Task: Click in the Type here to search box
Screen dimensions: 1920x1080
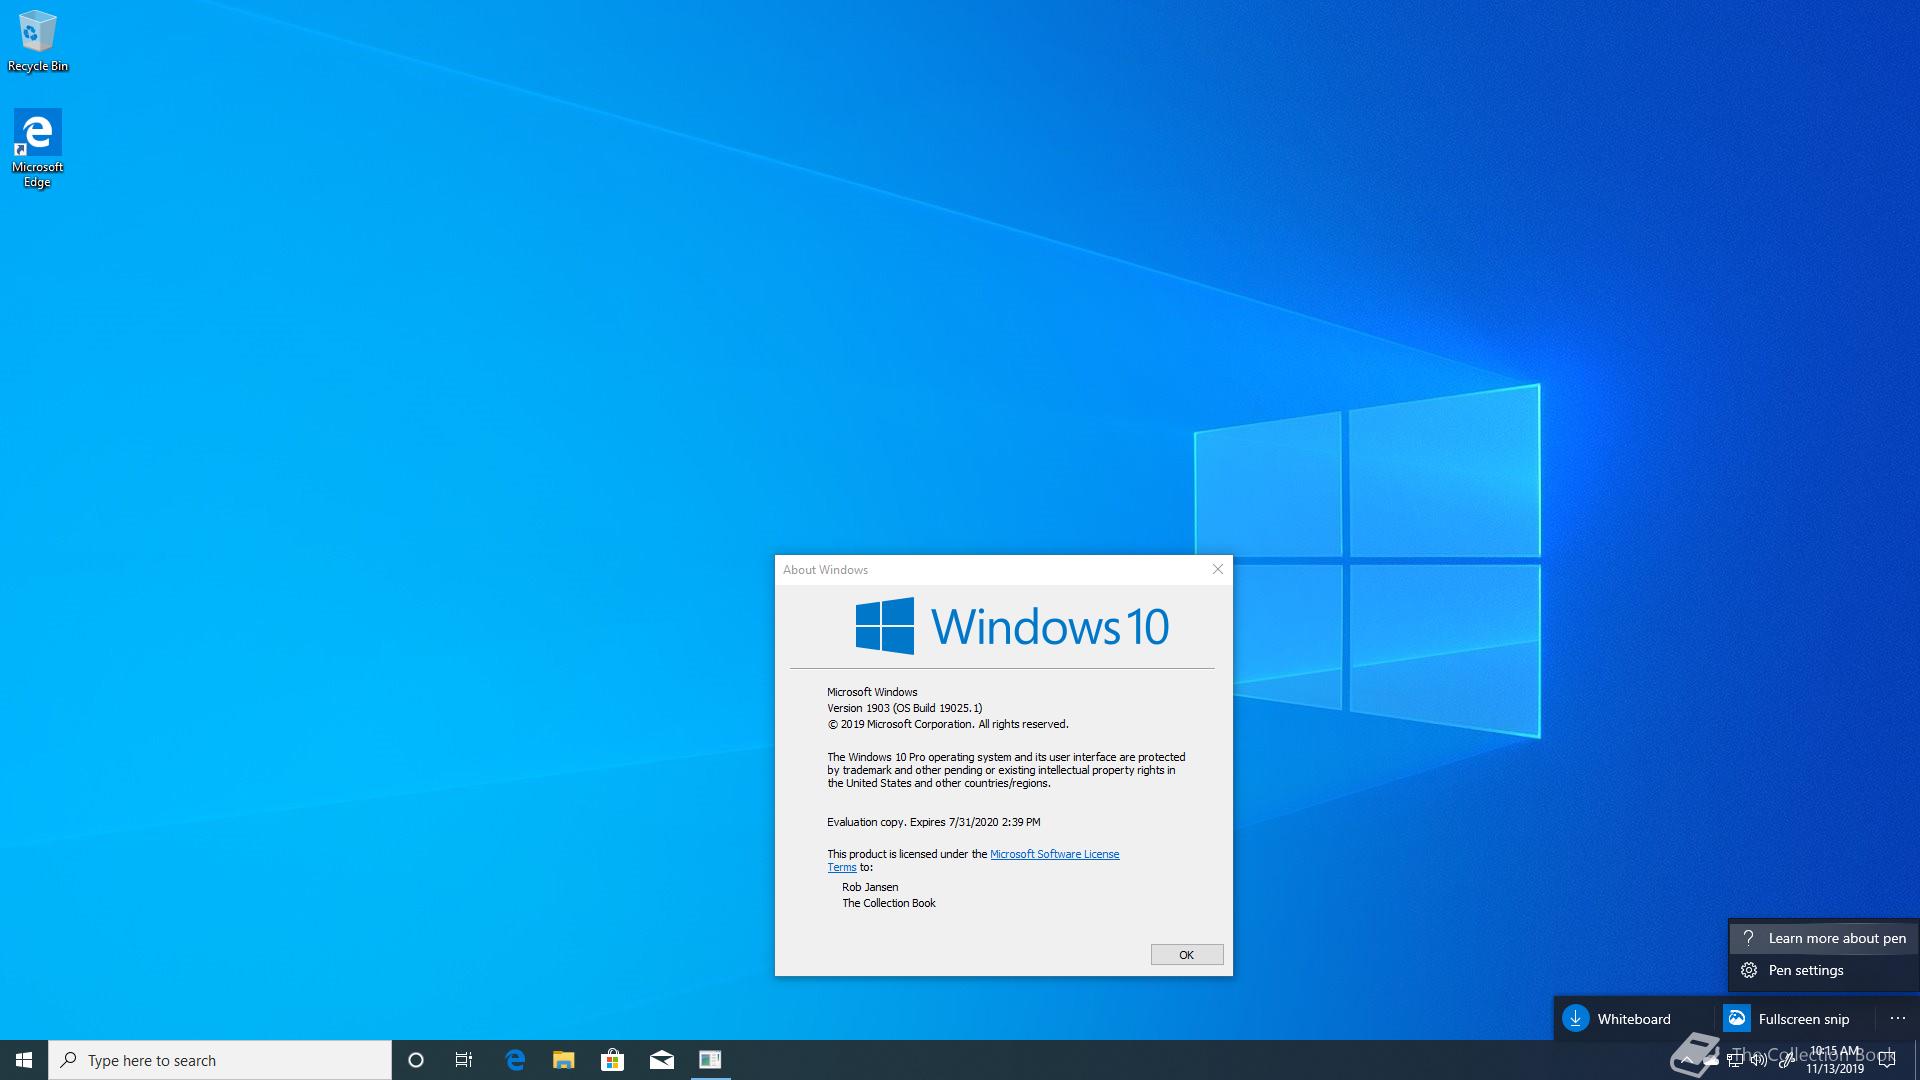Action: pos(220,1060)
